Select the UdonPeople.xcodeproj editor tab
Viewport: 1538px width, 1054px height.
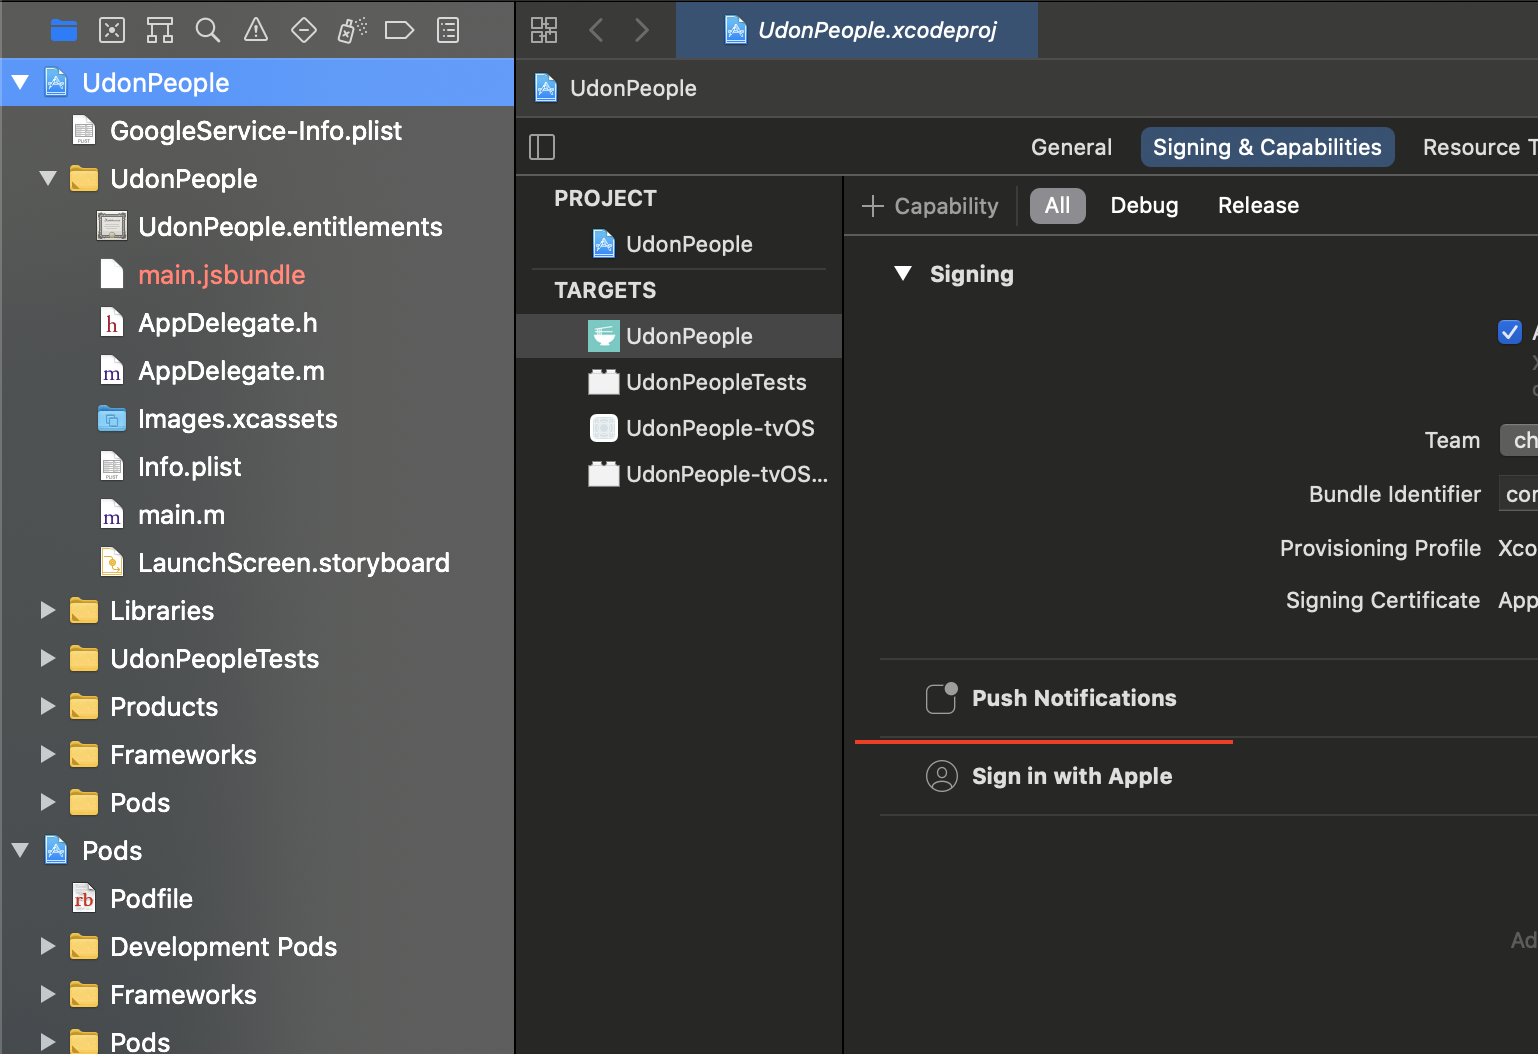(x=857, y=30)
